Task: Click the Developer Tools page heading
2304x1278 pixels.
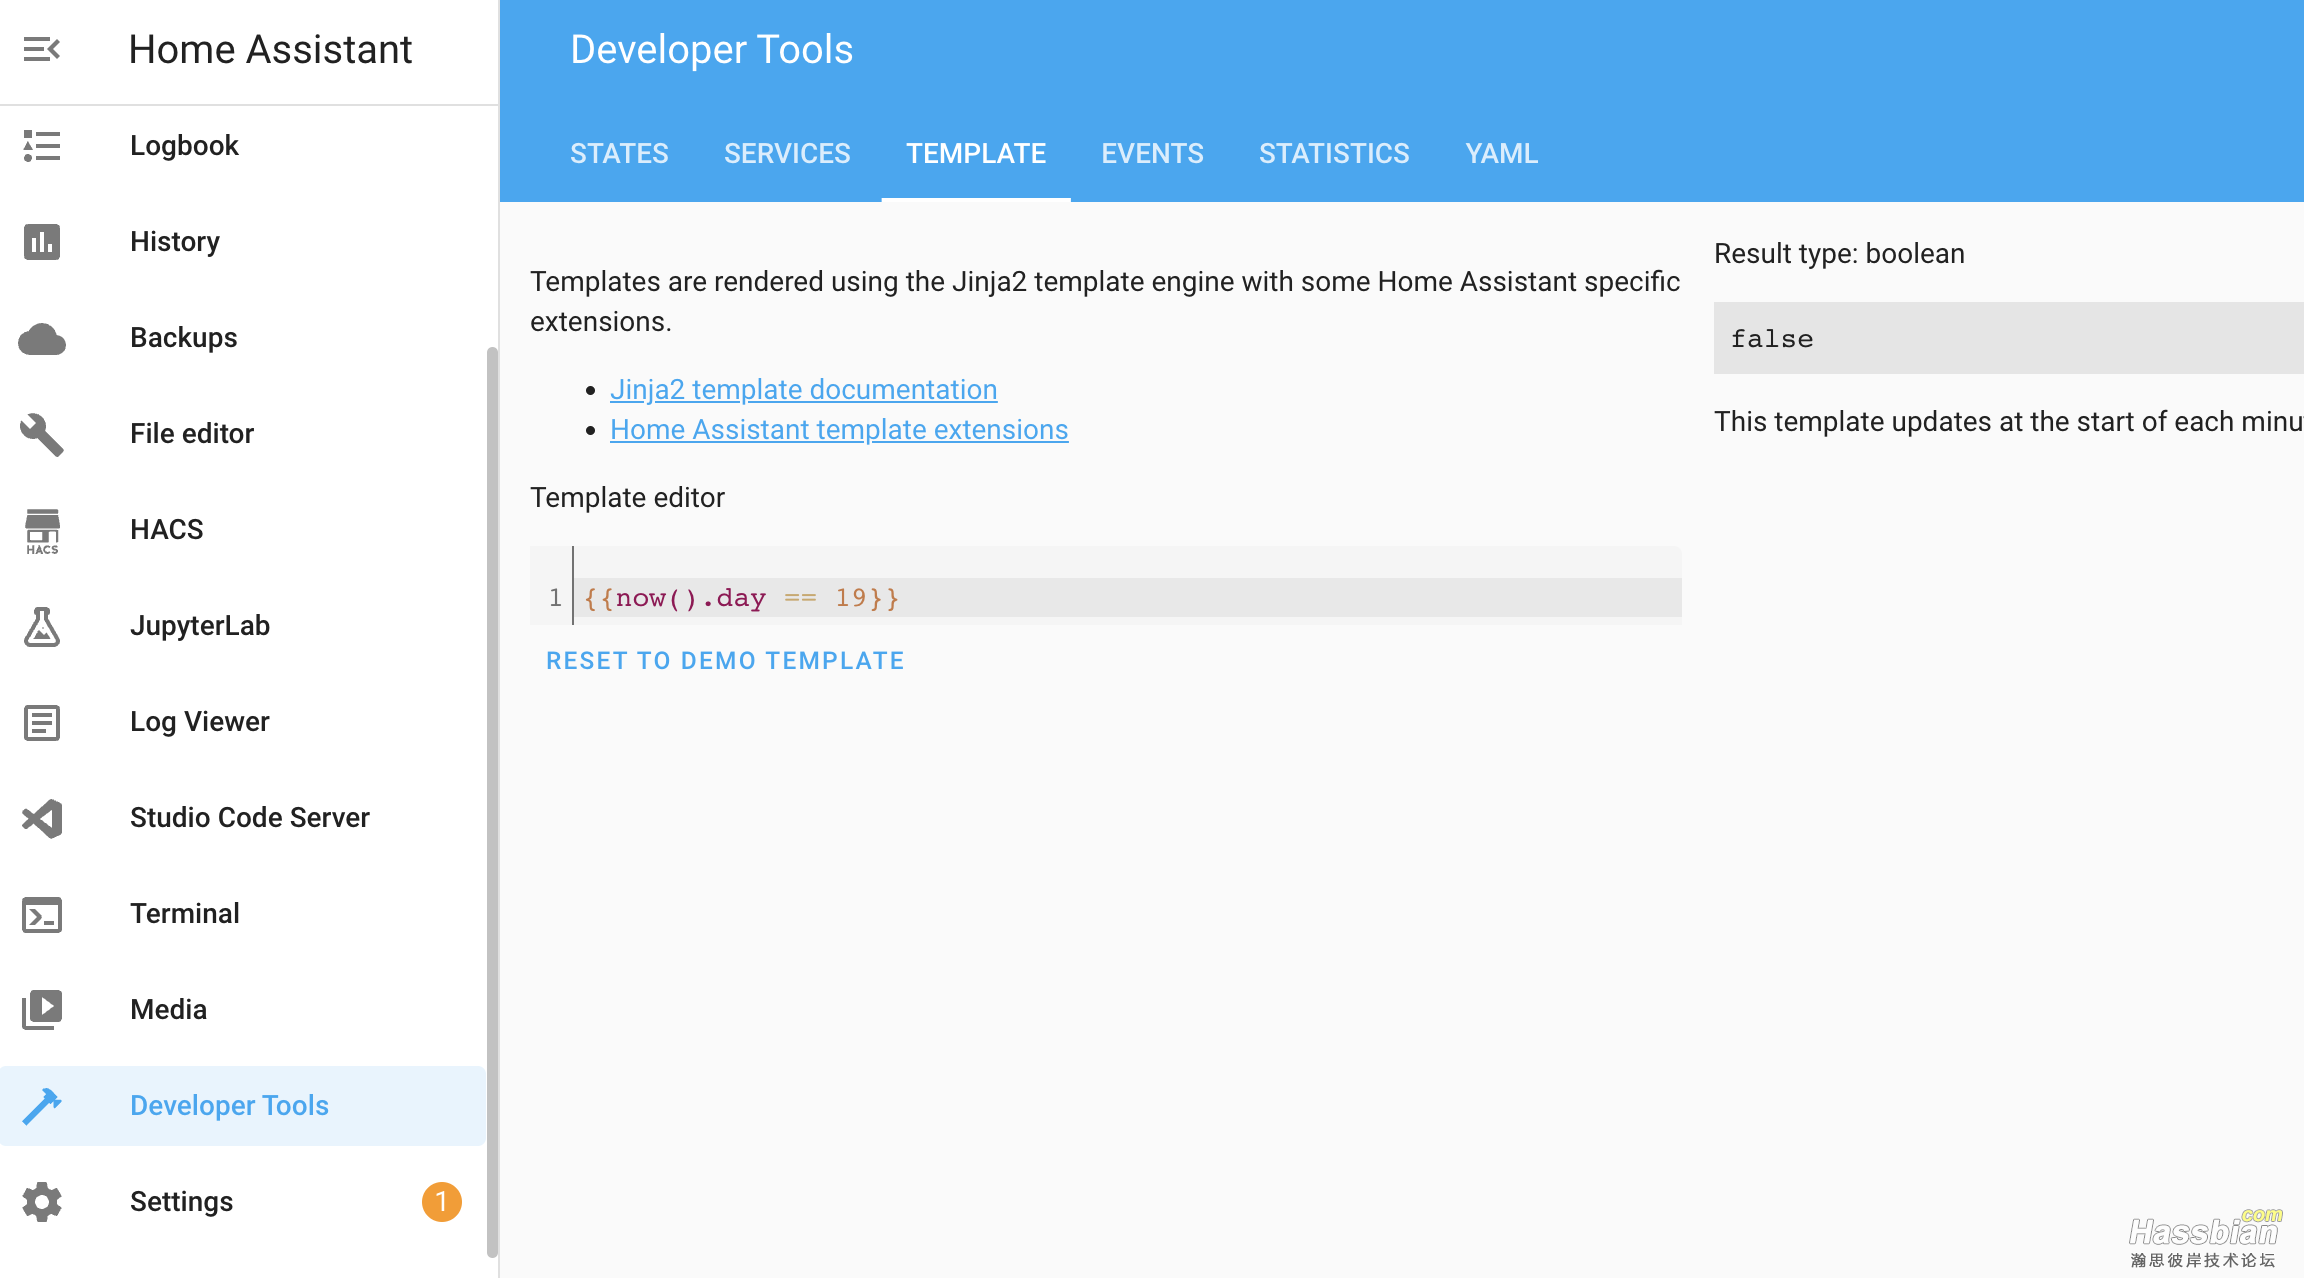Action: pos(711,50)
